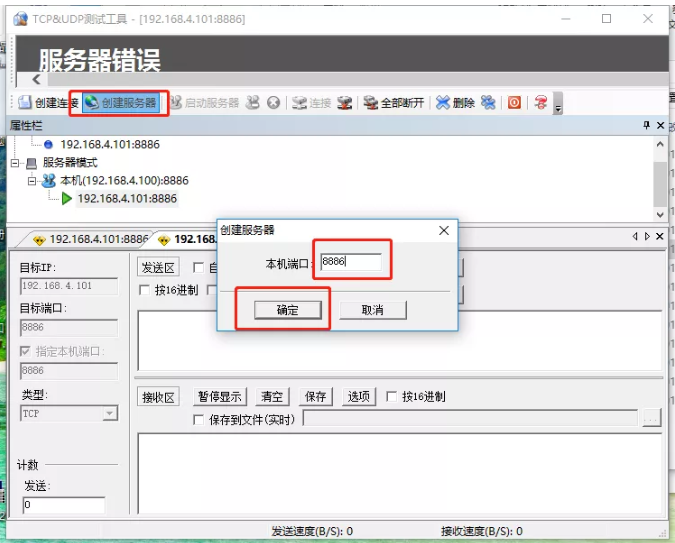Select 192.168.4.101:8886 under 本机 in tree
The image size is (675, 543).
click(126, 198)
